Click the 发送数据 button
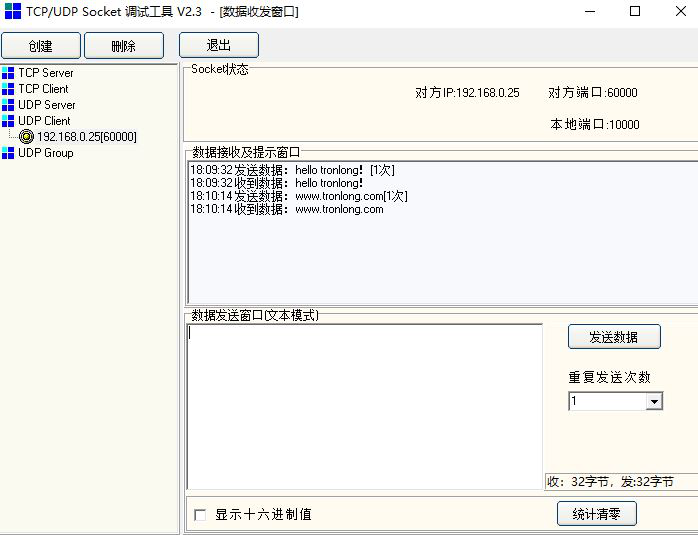This screenshot has height=535, width=698. coord(614,337)
